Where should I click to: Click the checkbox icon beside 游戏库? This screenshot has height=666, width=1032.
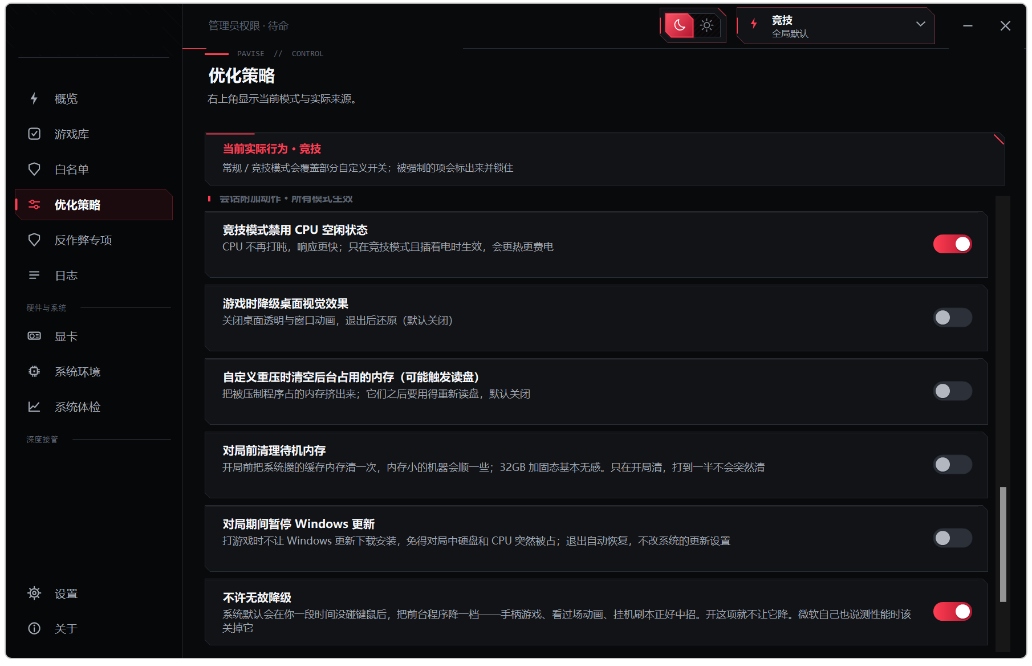coord(34,134)
